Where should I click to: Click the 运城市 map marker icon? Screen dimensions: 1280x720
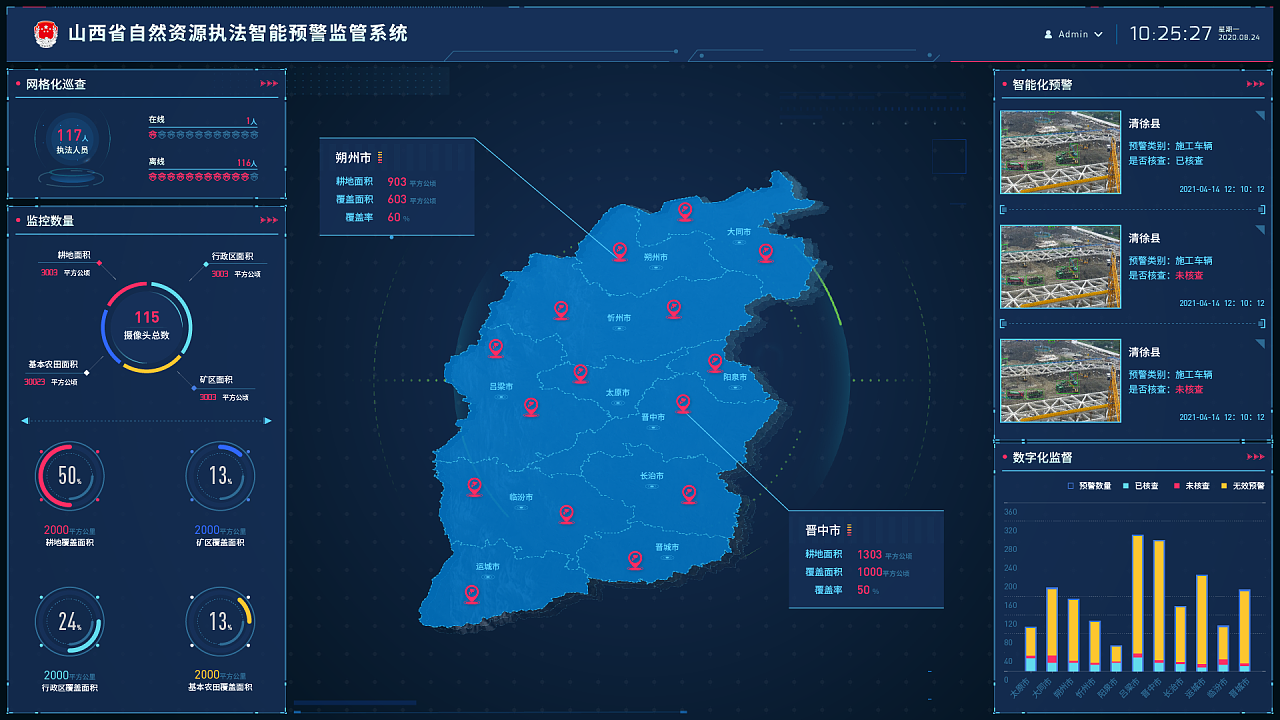pos(470,592)
